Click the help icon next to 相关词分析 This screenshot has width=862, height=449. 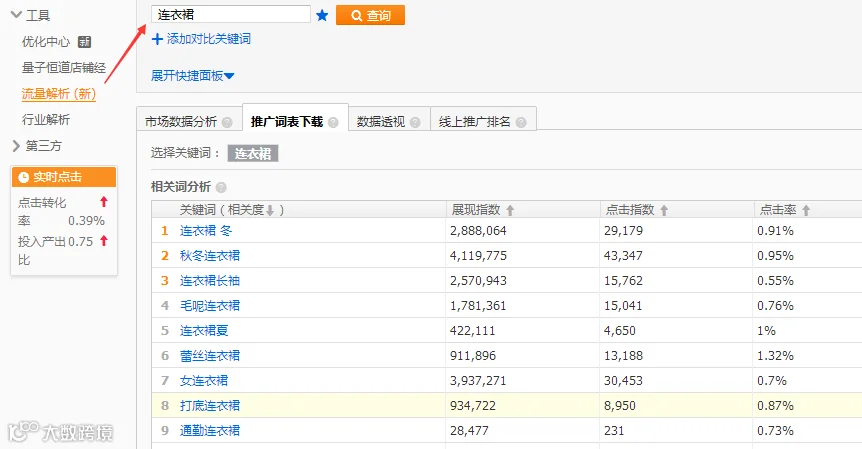pos(221,187)
